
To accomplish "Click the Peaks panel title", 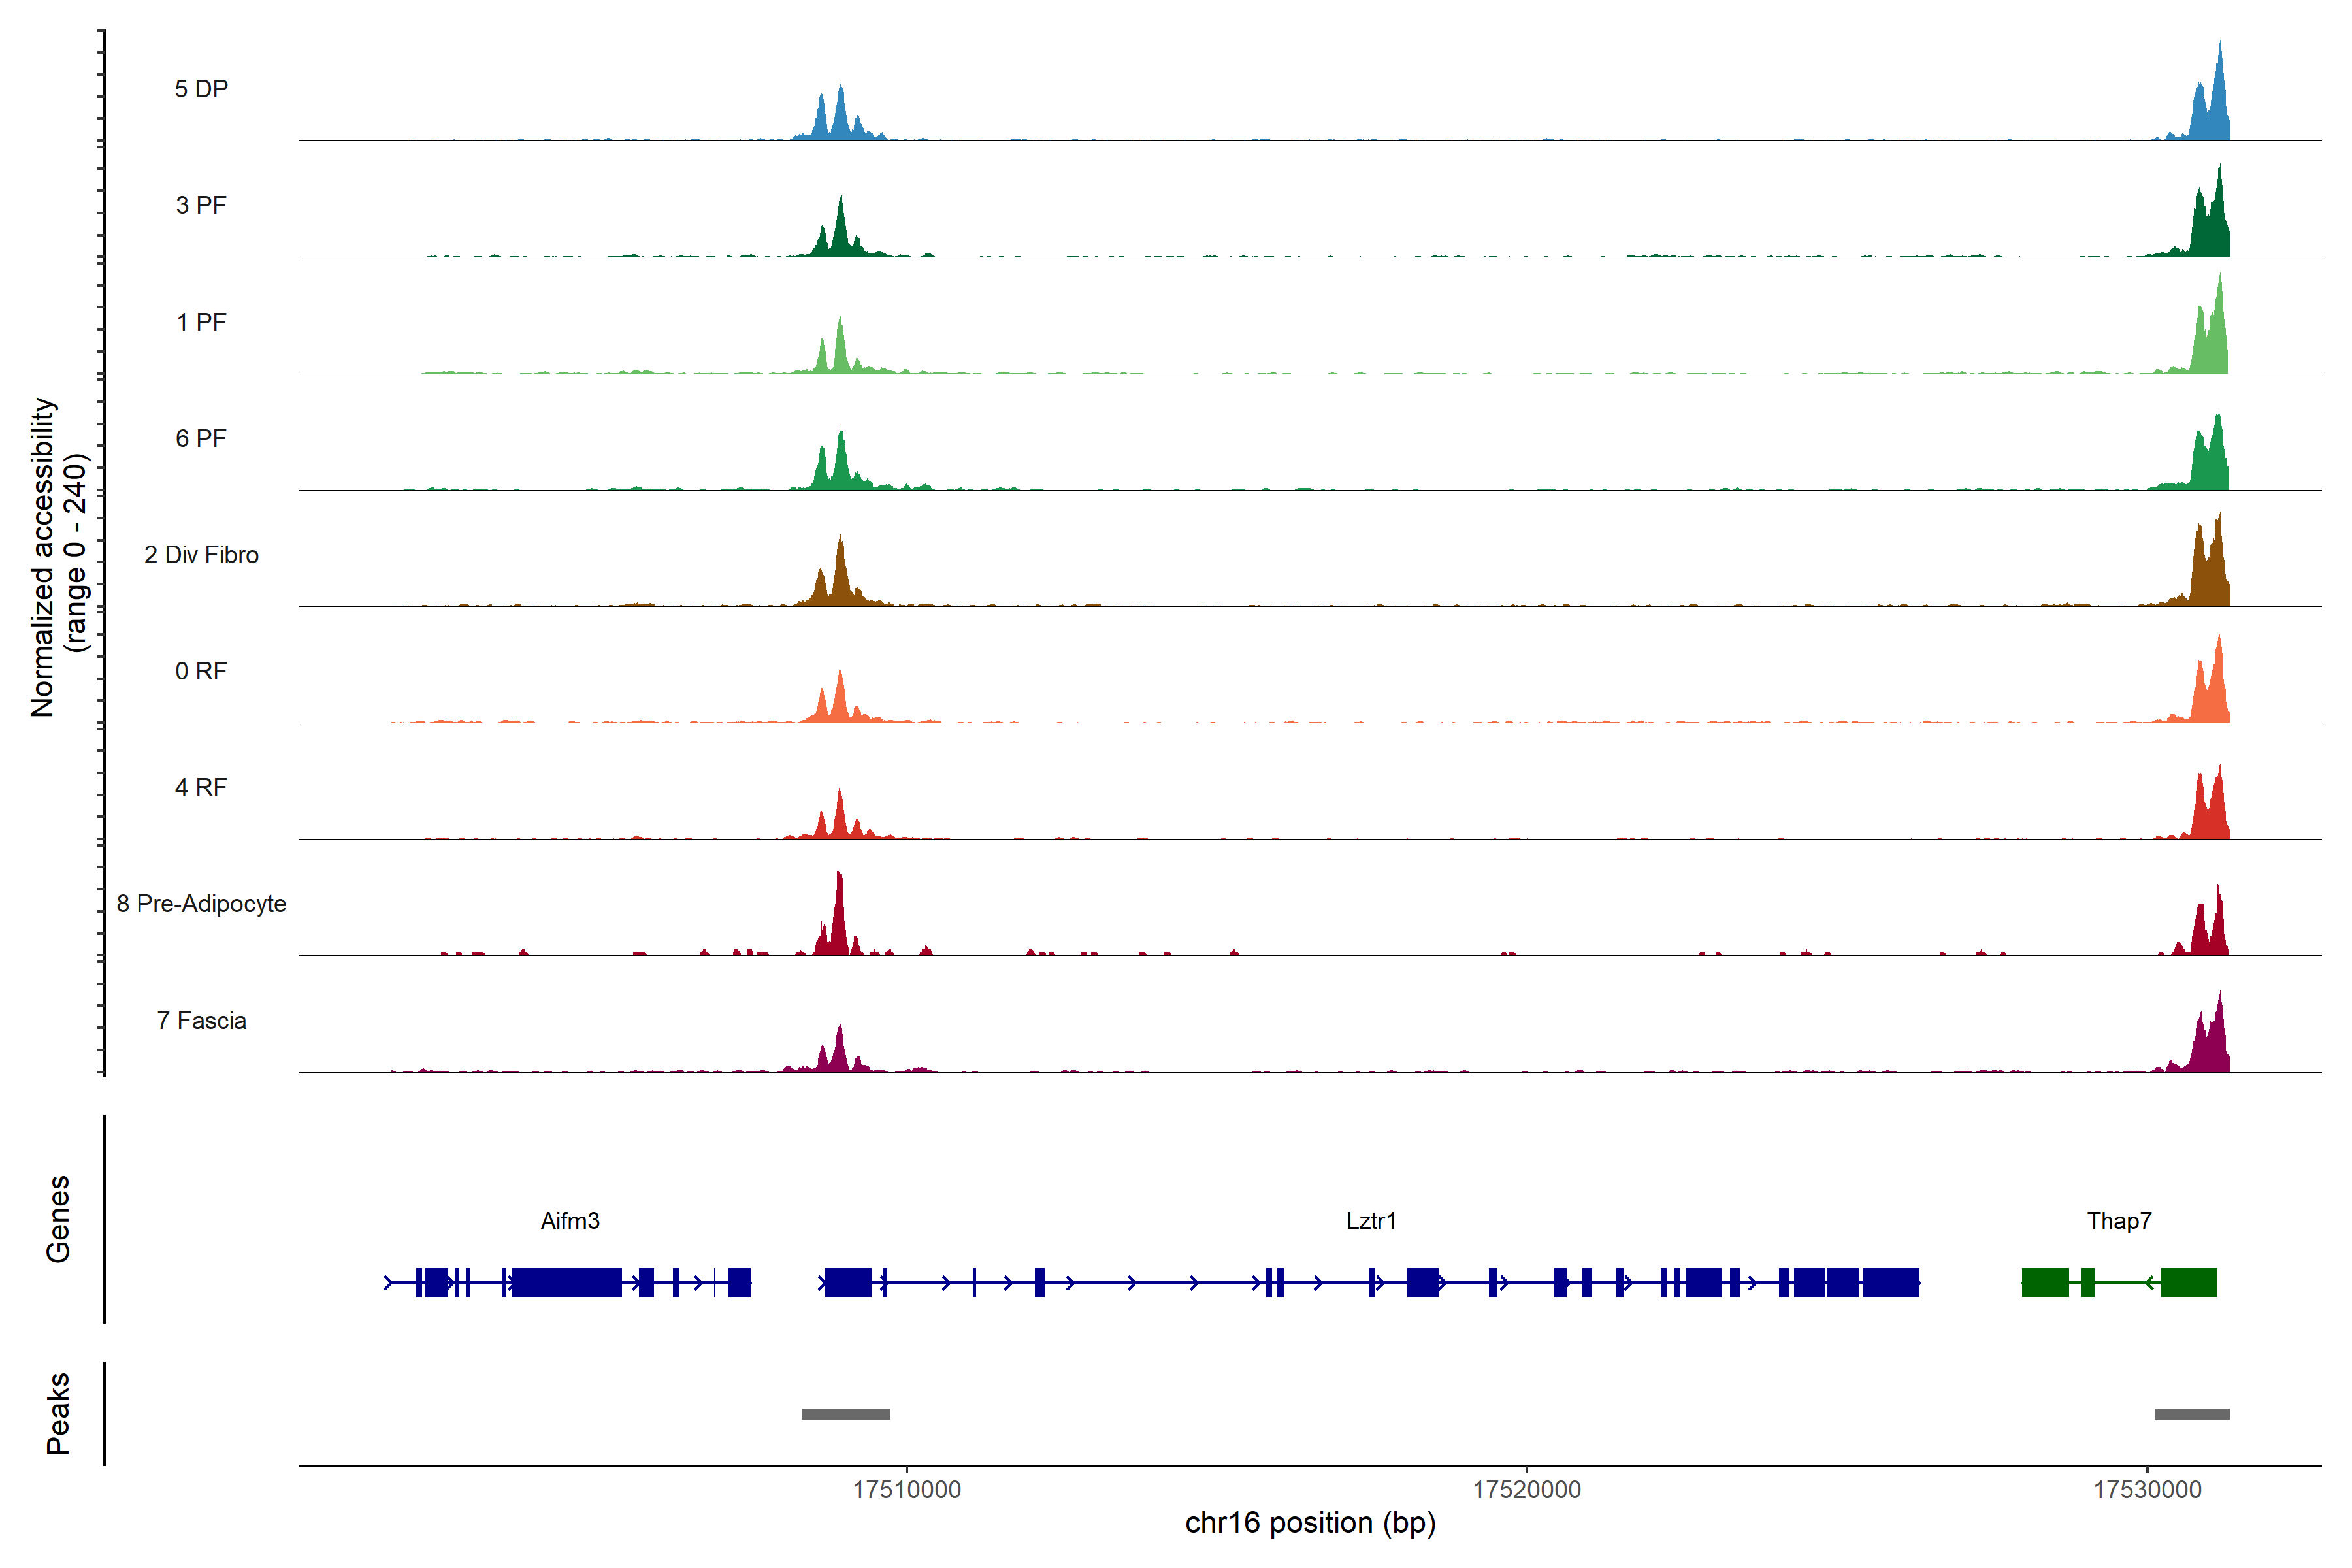I will coord(58,1413).
